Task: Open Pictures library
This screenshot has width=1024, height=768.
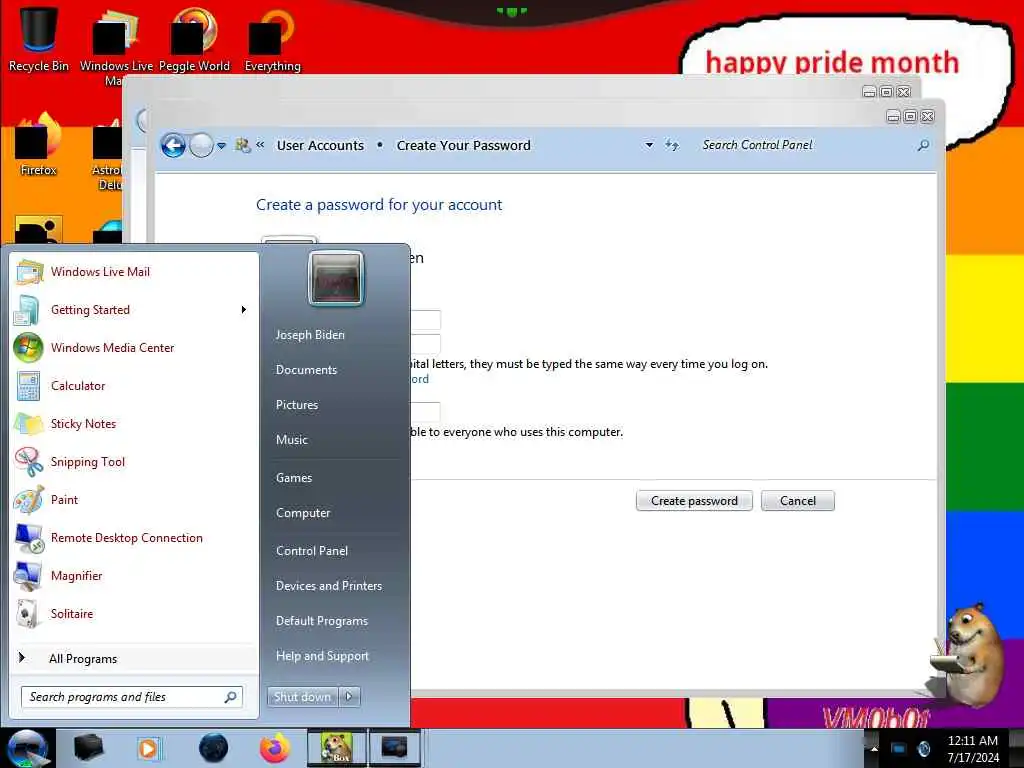Action: pos(296,405)
